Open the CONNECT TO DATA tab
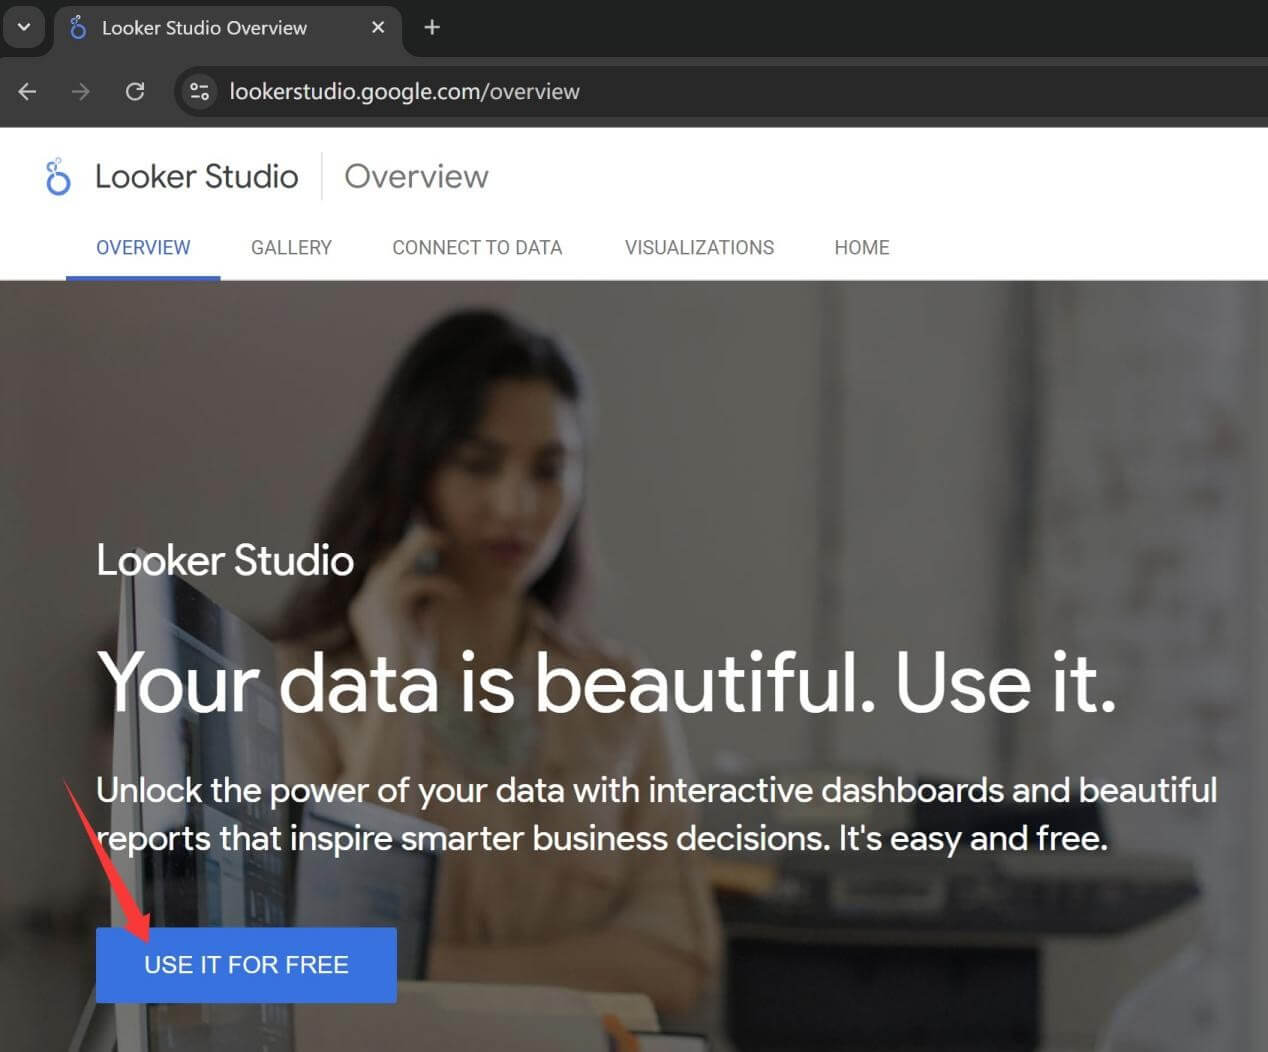Viewport: 1268px width, 1052px height. pyautogui.click(x=477, y=248)
